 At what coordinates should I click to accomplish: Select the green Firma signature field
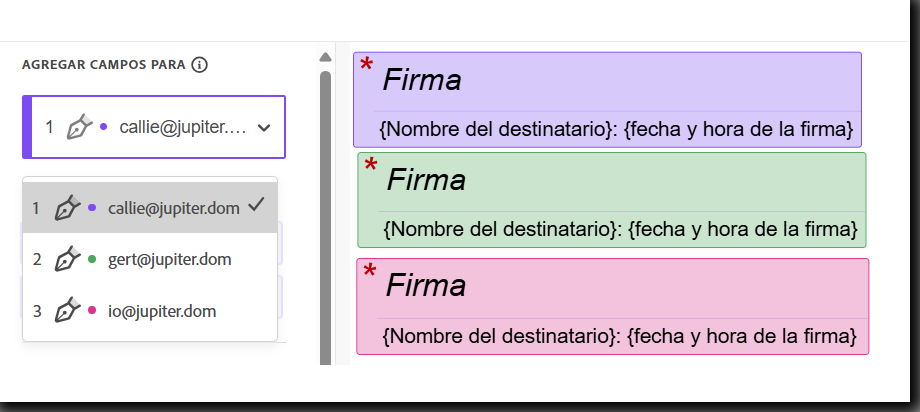(x=611, y=199)
